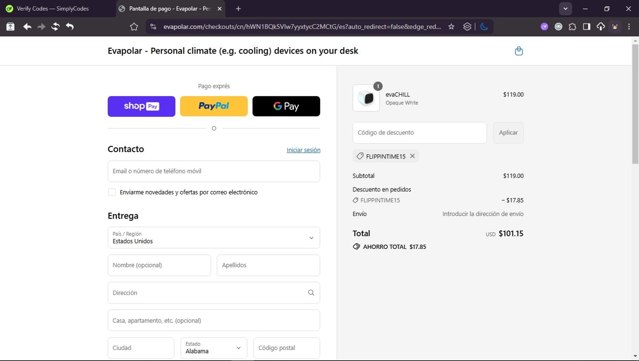Focus the Ciudad field
639x361 pixels.
(x=141, y=348)
